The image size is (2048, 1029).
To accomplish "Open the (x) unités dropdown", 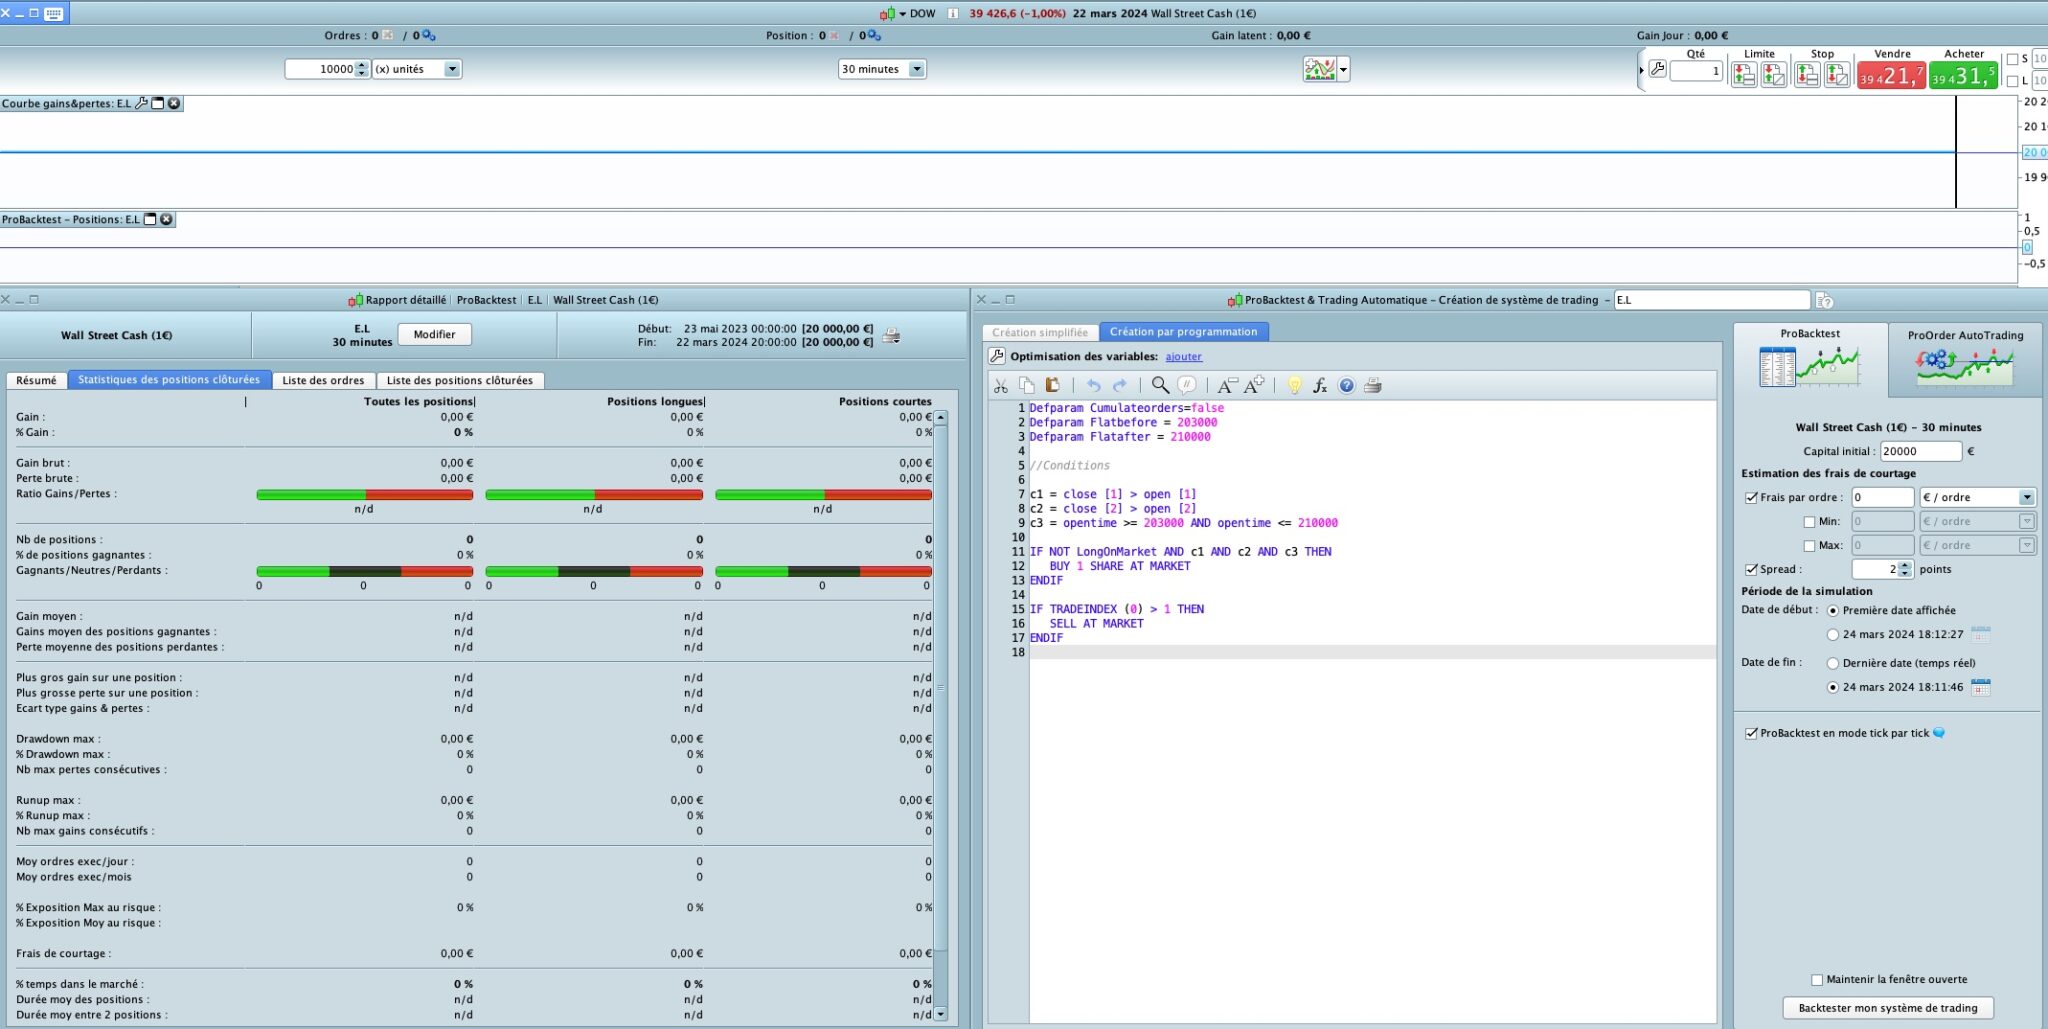I will click(x=452, y=69).
